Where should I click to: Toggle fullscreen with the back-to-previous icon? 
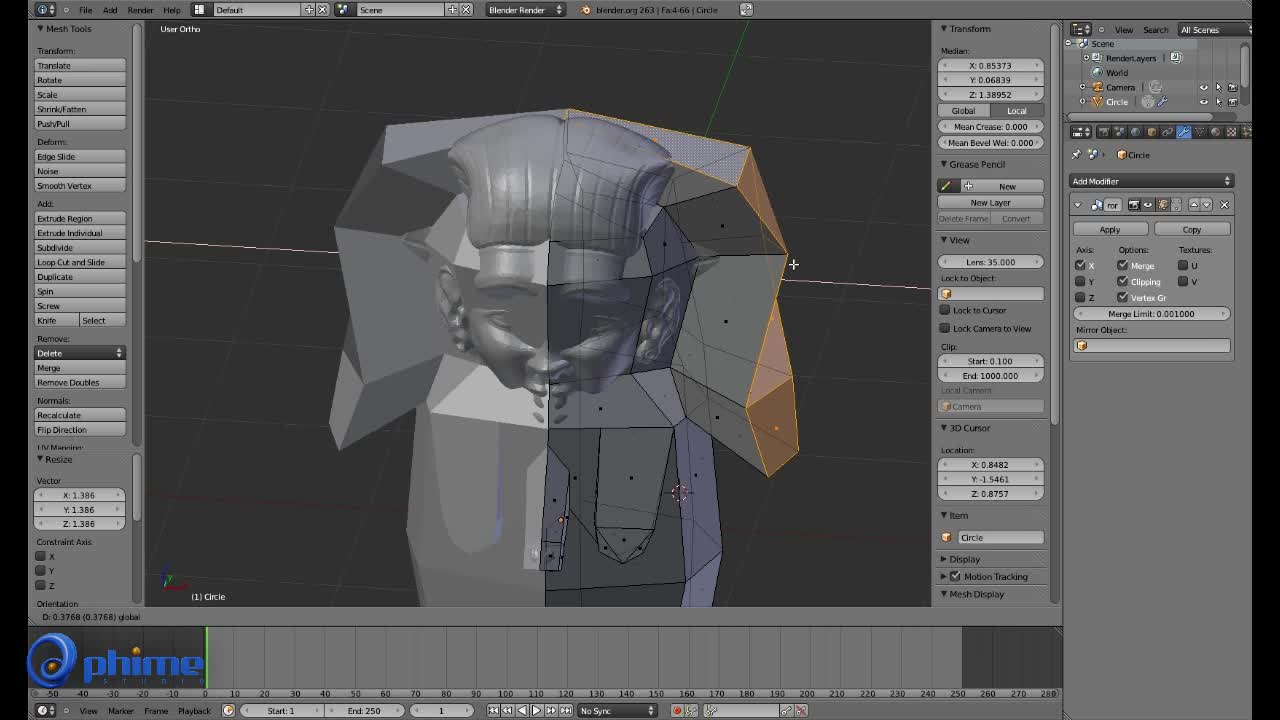tap(746, 10)
